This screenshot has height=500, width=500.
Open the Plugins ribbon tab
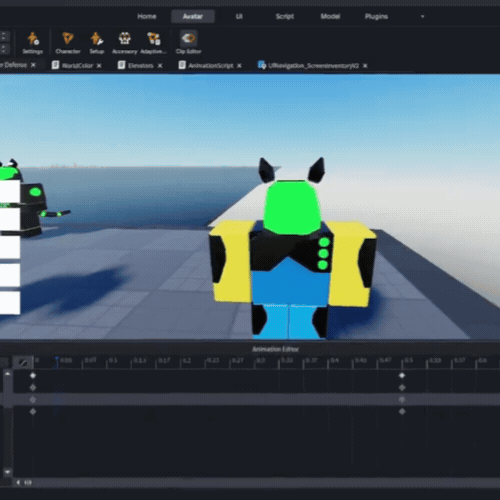tap(376, 16)
